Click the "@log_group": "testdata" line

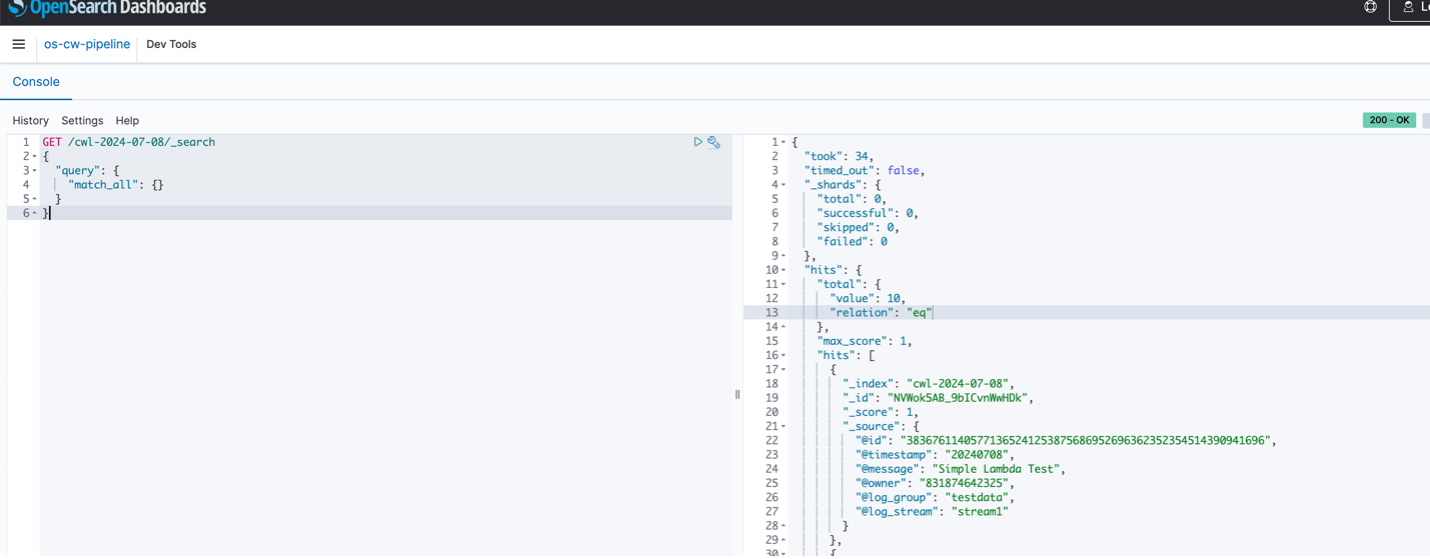936,497
